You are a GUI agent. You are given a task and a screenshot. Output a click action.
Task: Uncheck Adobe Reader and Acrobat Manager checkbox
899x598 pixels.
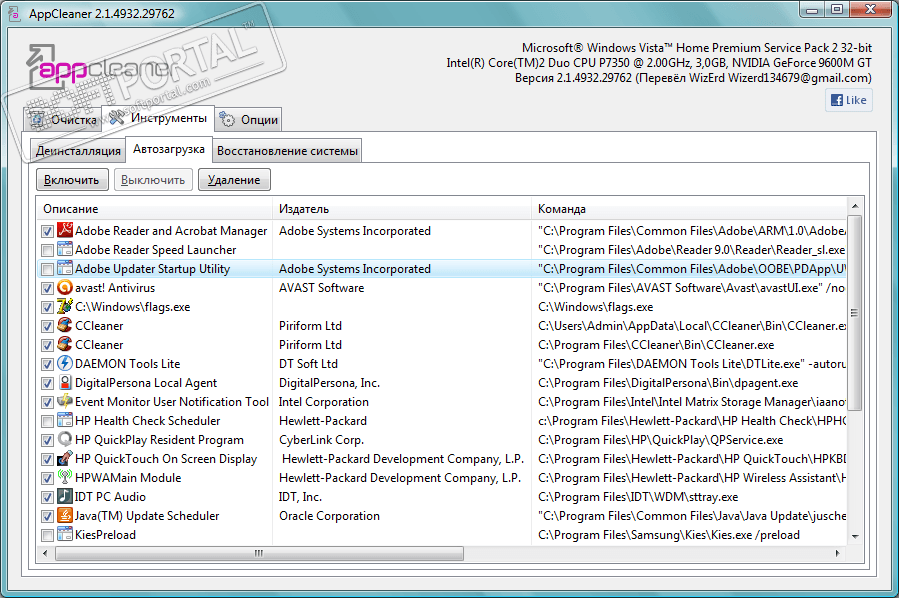click(x=48, y=232)
